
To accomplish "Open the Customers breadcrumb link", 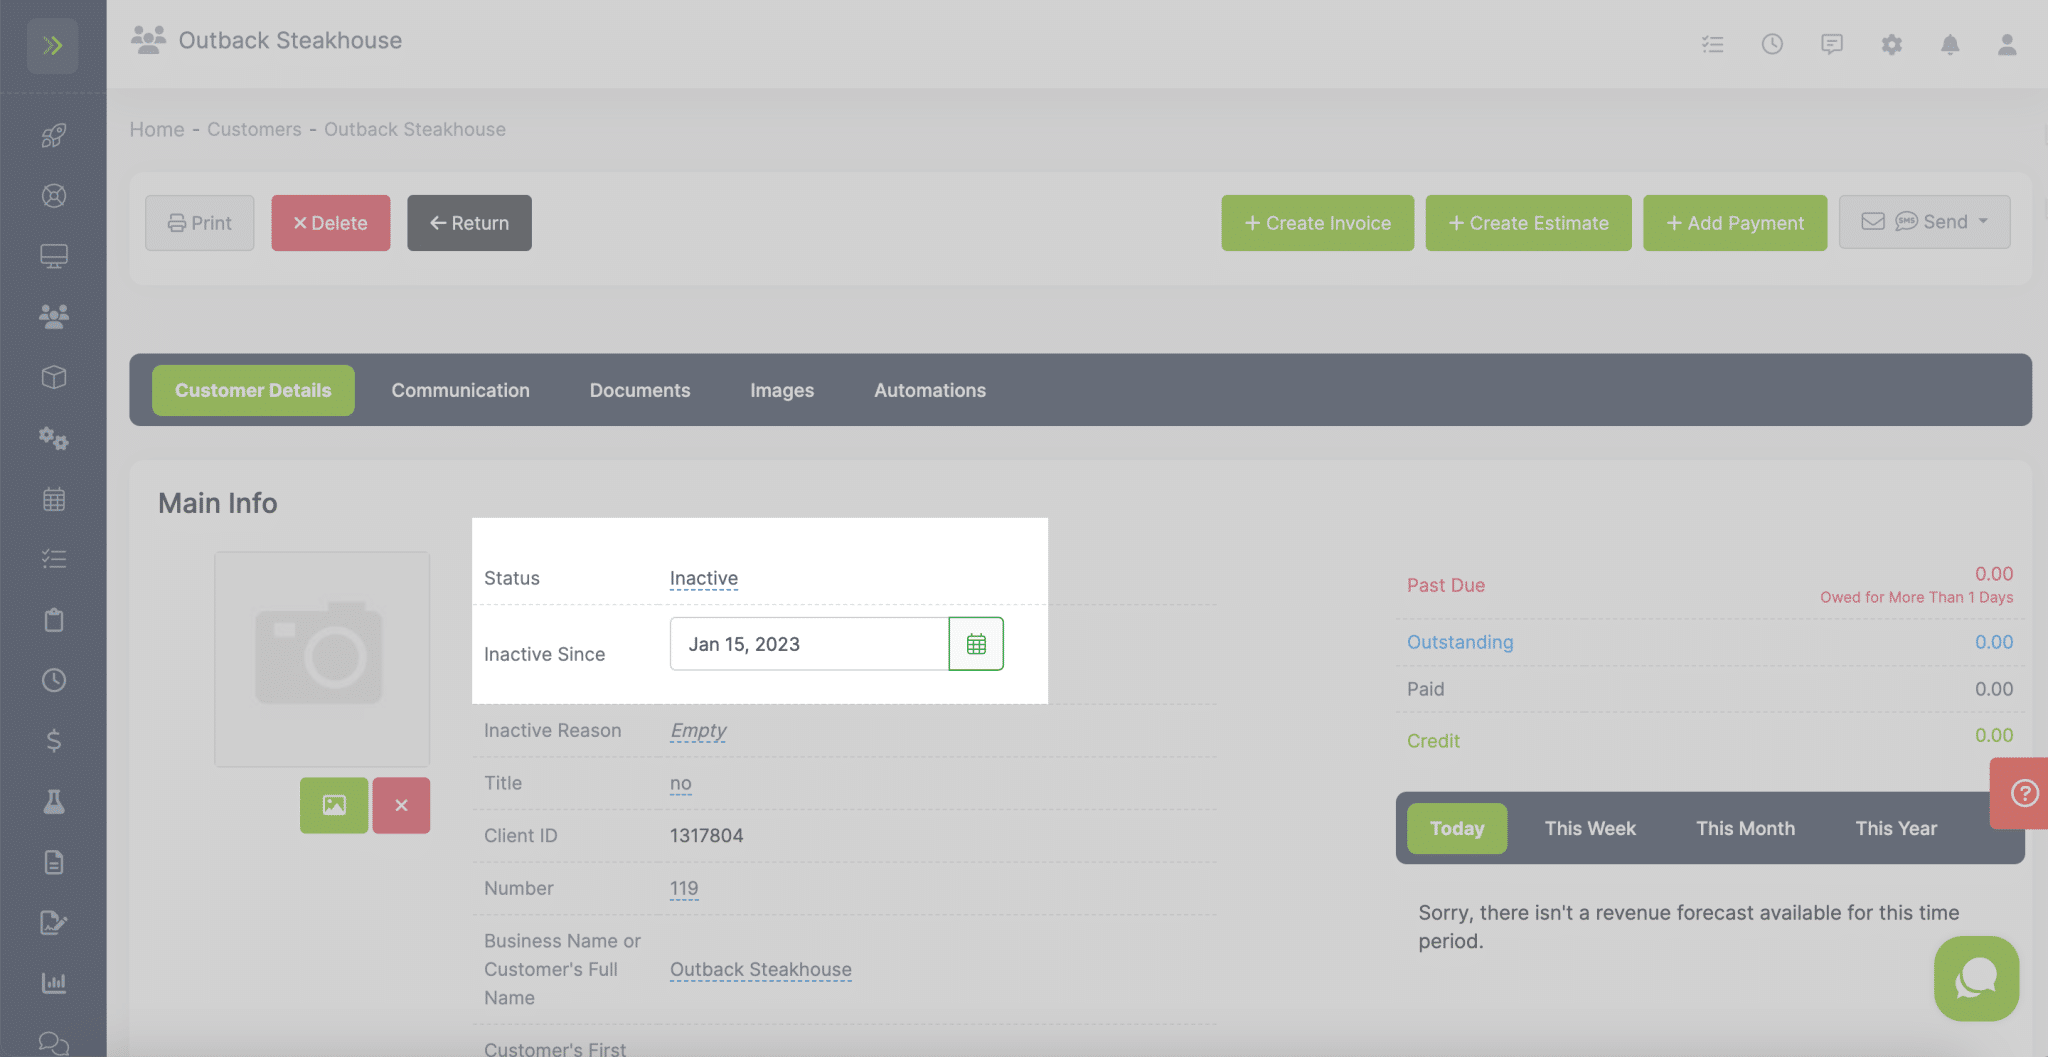I will tap(254, 129).
